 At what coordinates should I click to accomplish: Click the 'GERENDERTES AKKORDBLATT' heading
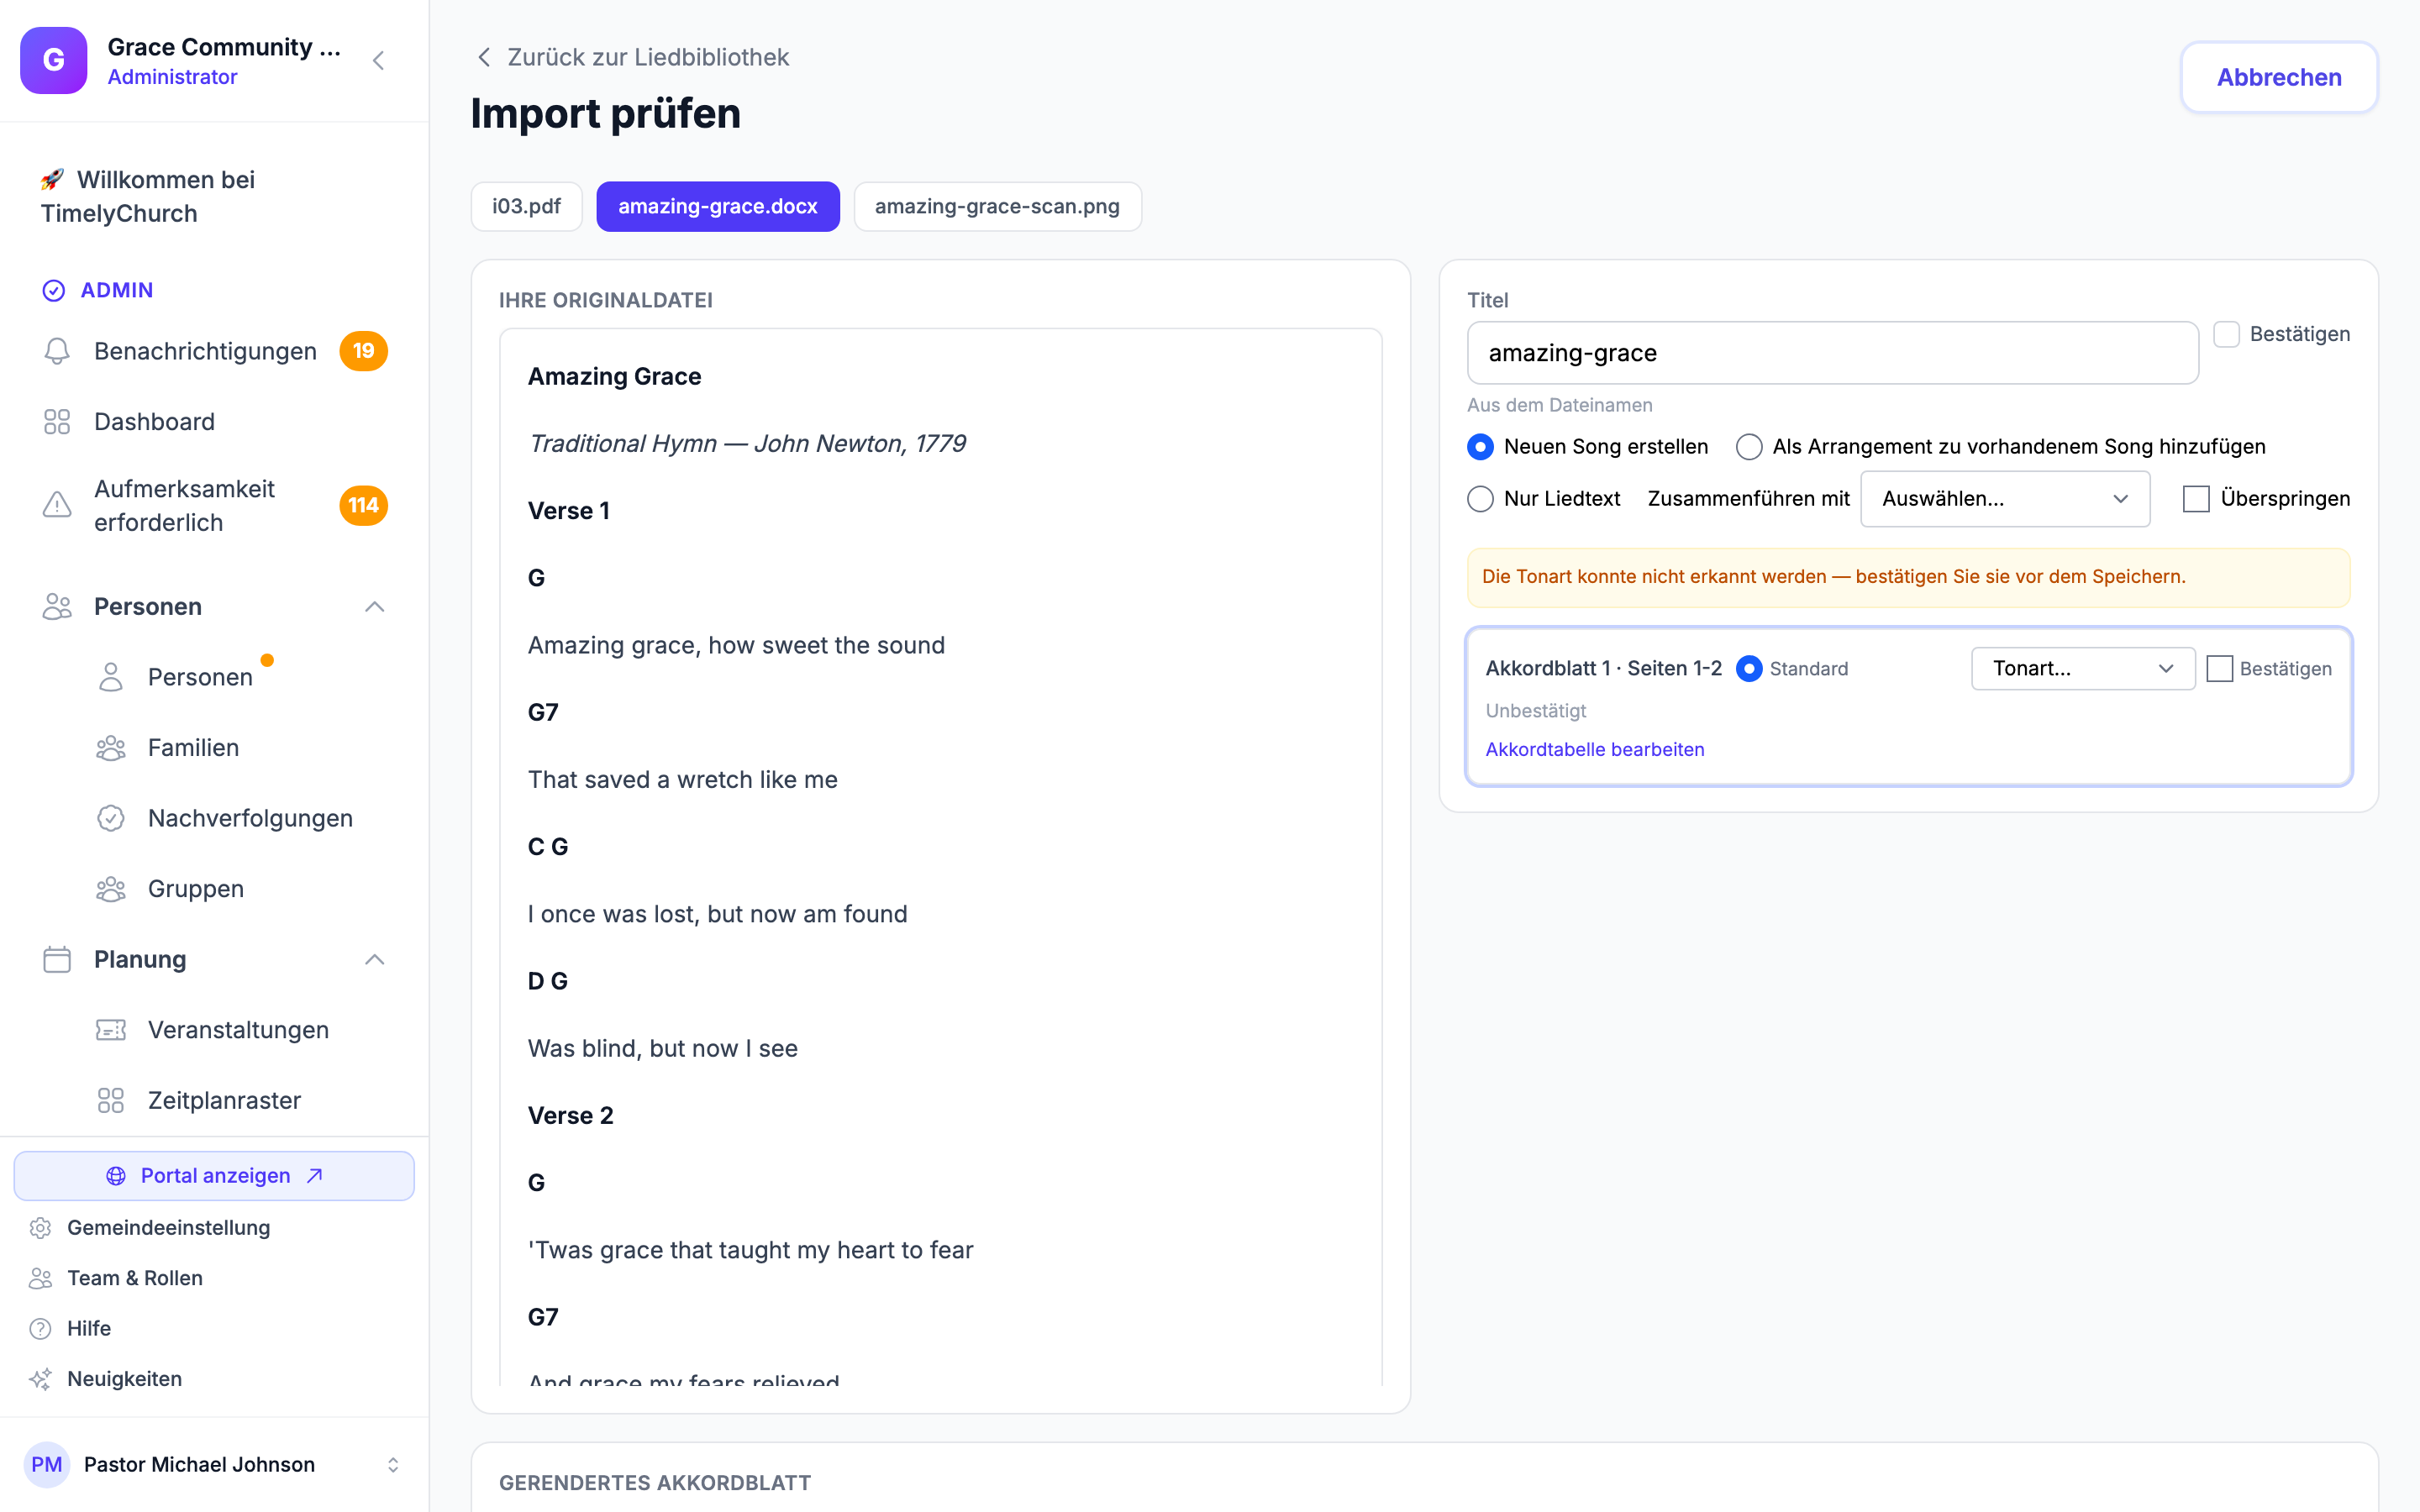(x=655, y=1483)
